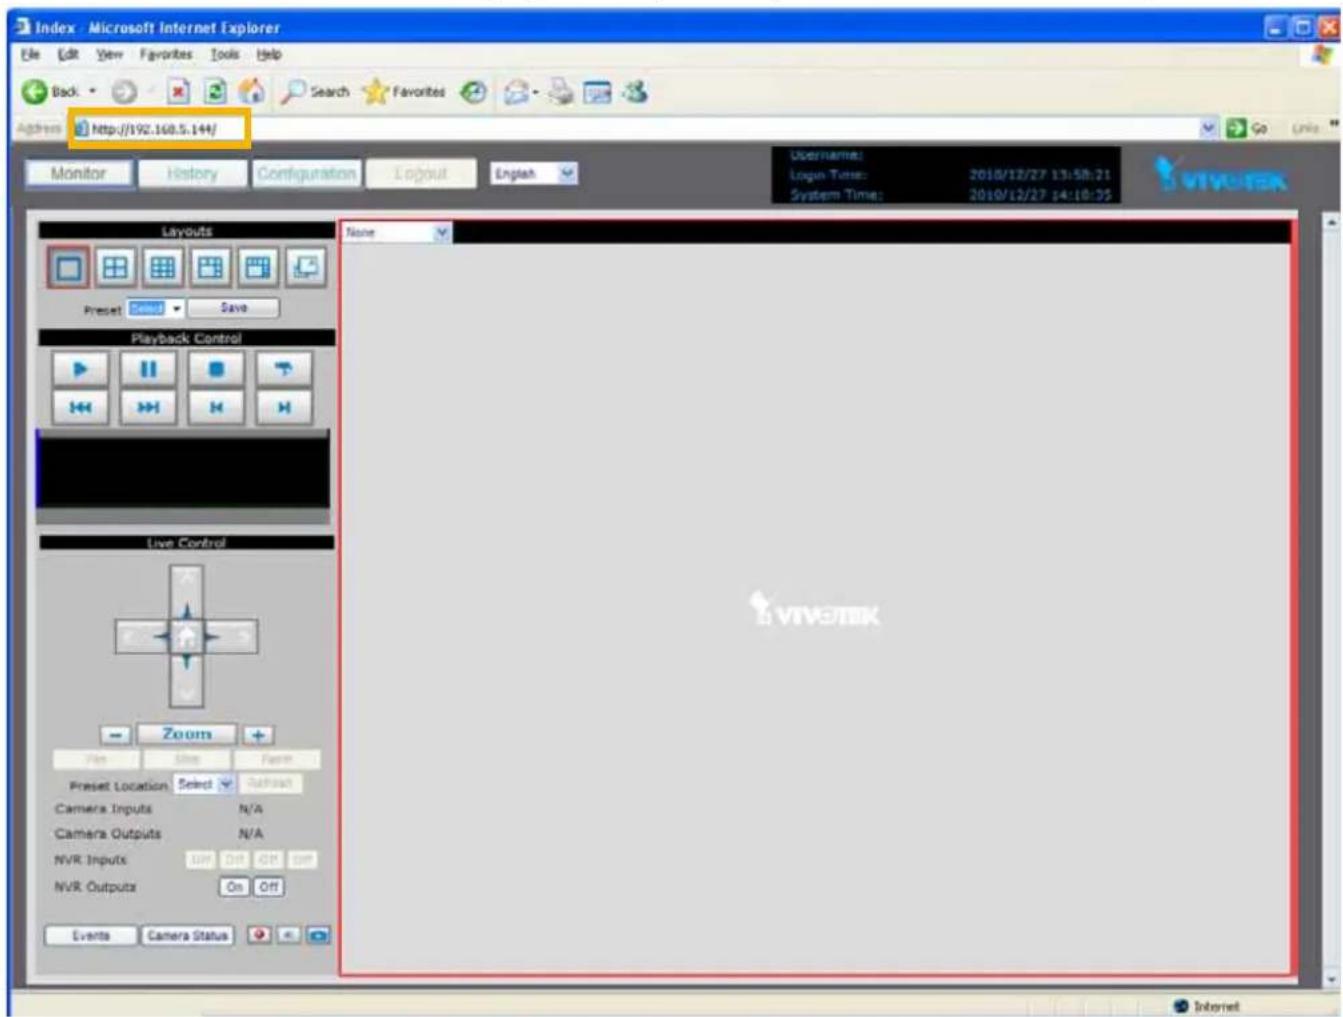Open the Preset layout dropdown
The image size is (1343, 1017).
pyautogui.click(x=156, y=309)
